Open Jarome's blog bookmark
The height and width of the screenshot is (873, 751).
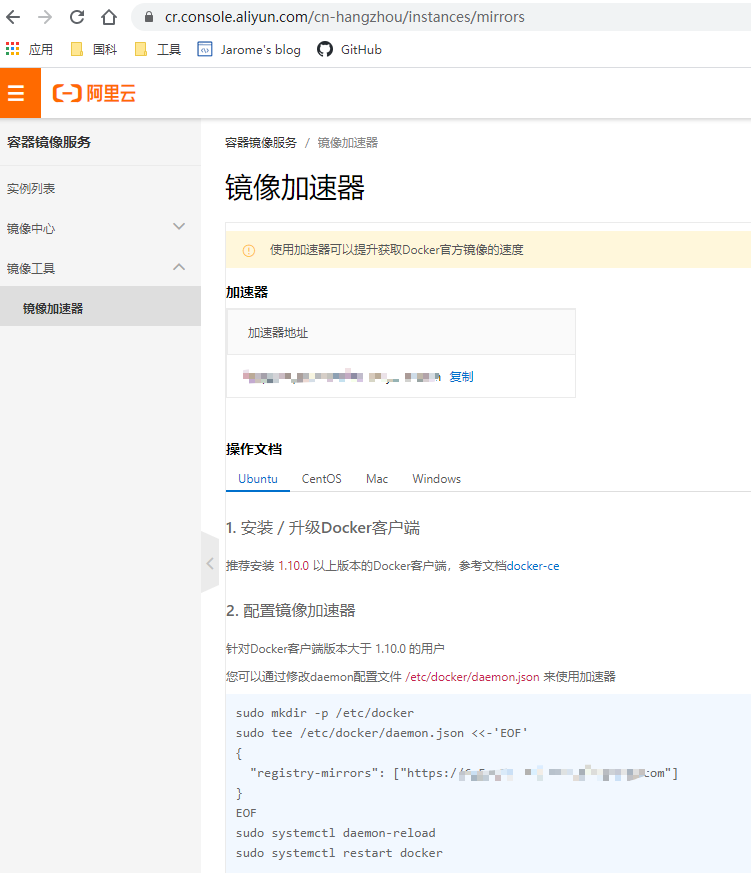(249, 49)
